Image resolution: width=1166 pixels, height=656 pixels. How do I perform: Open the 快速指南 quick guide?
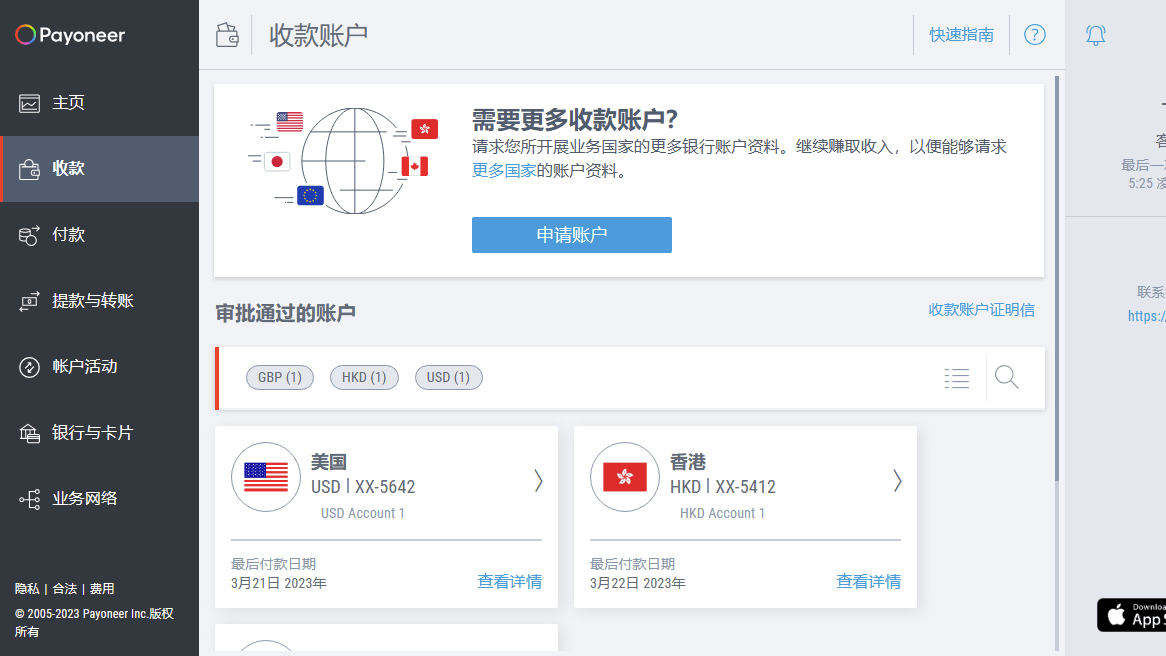(x=961, y=35)
